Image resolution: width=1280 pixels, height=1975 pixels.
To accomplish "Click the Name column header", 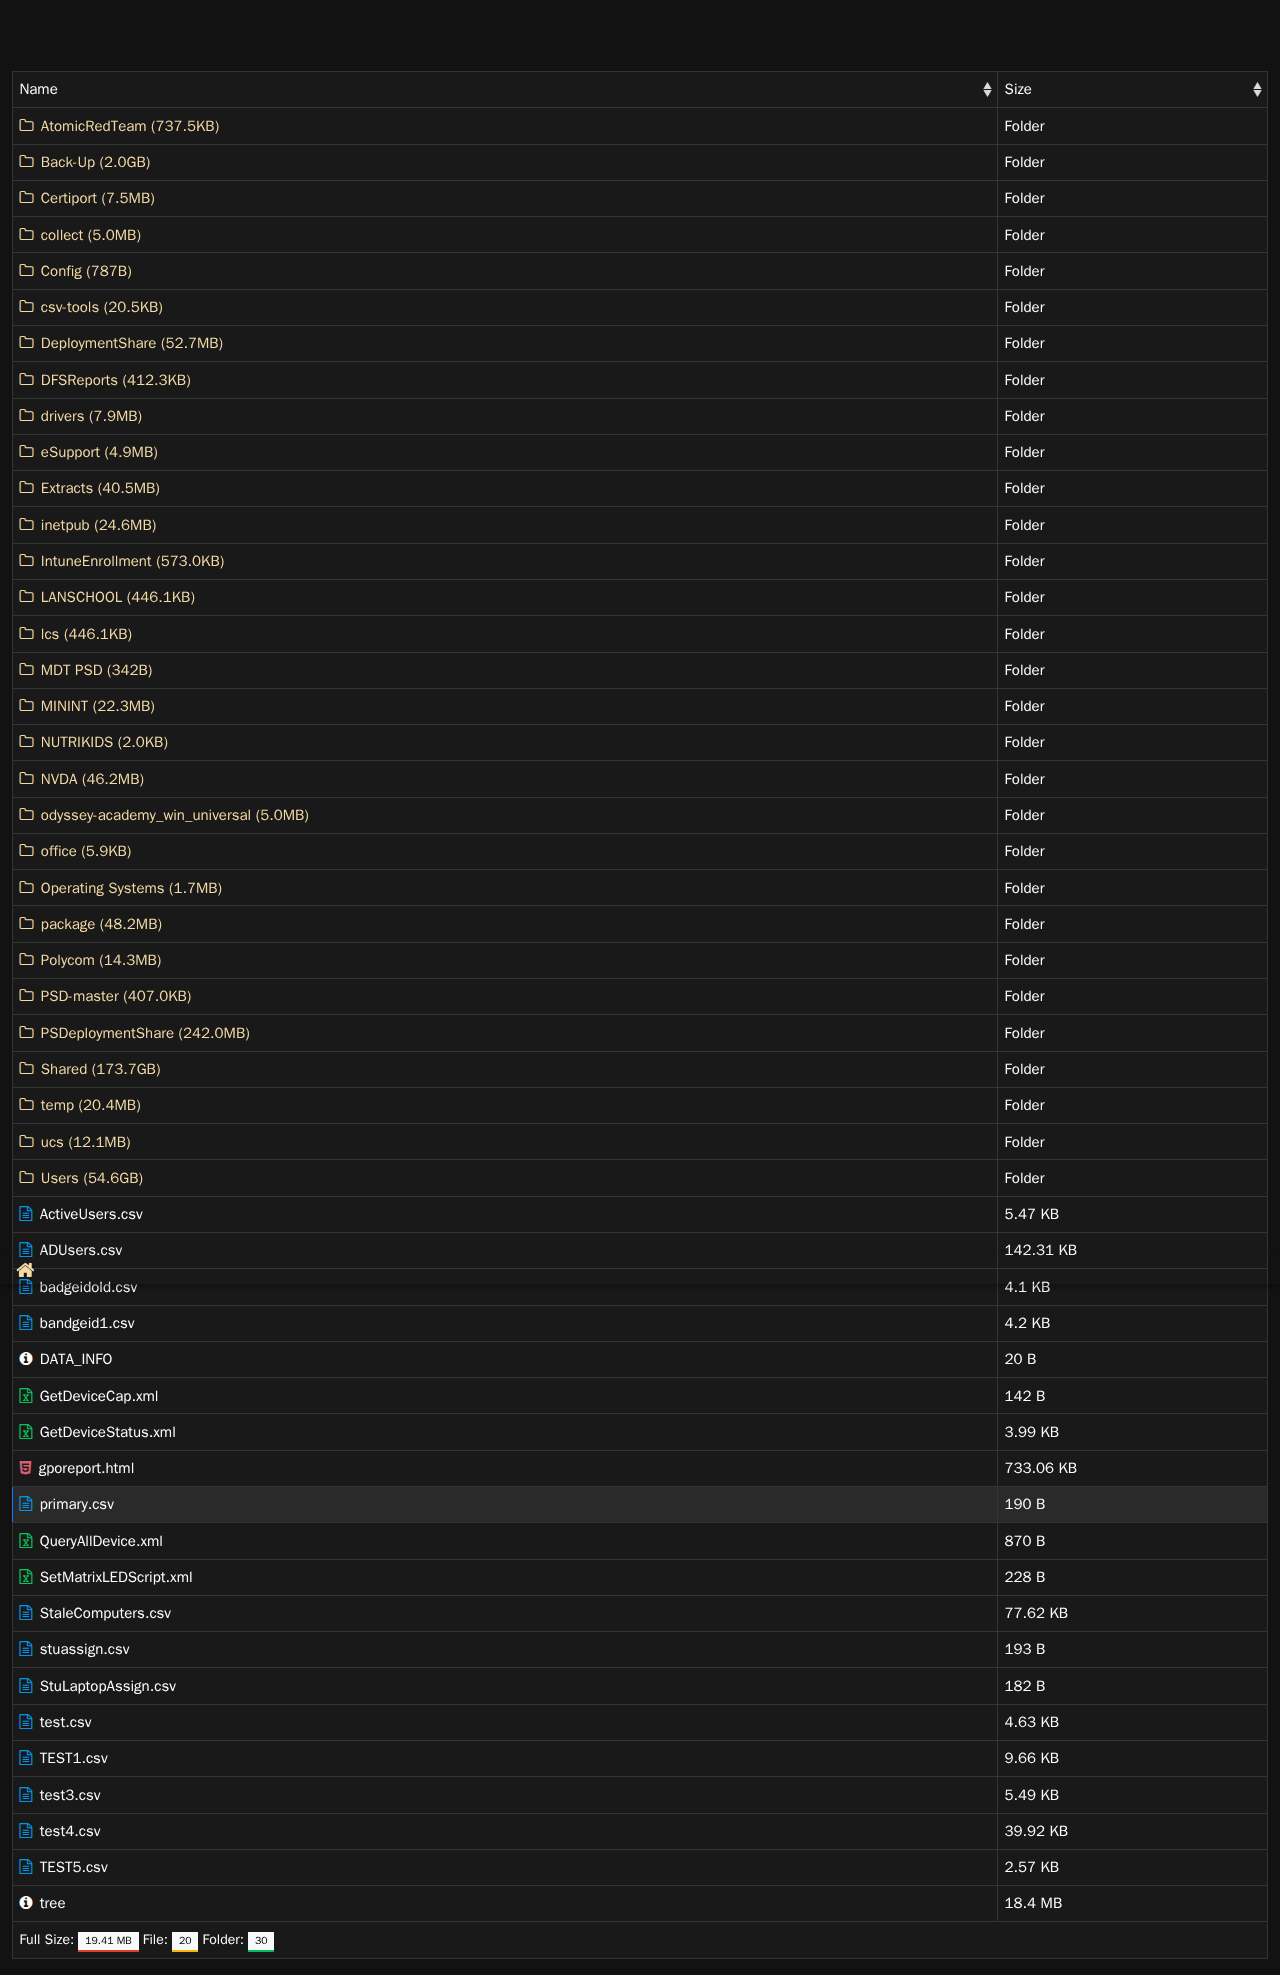I will [39, 90].
